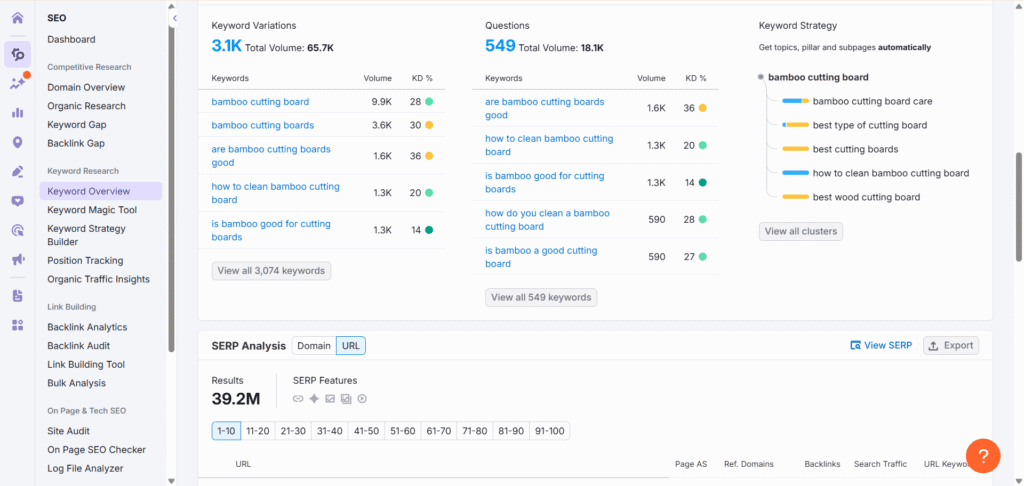
Task: Open the orange help question mark
Action: [x=983, y=455]
